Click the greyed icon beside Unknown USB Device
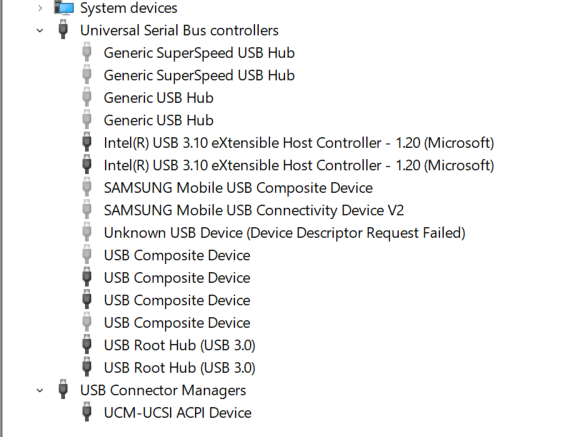579x437 pixels. coord(87,232)
